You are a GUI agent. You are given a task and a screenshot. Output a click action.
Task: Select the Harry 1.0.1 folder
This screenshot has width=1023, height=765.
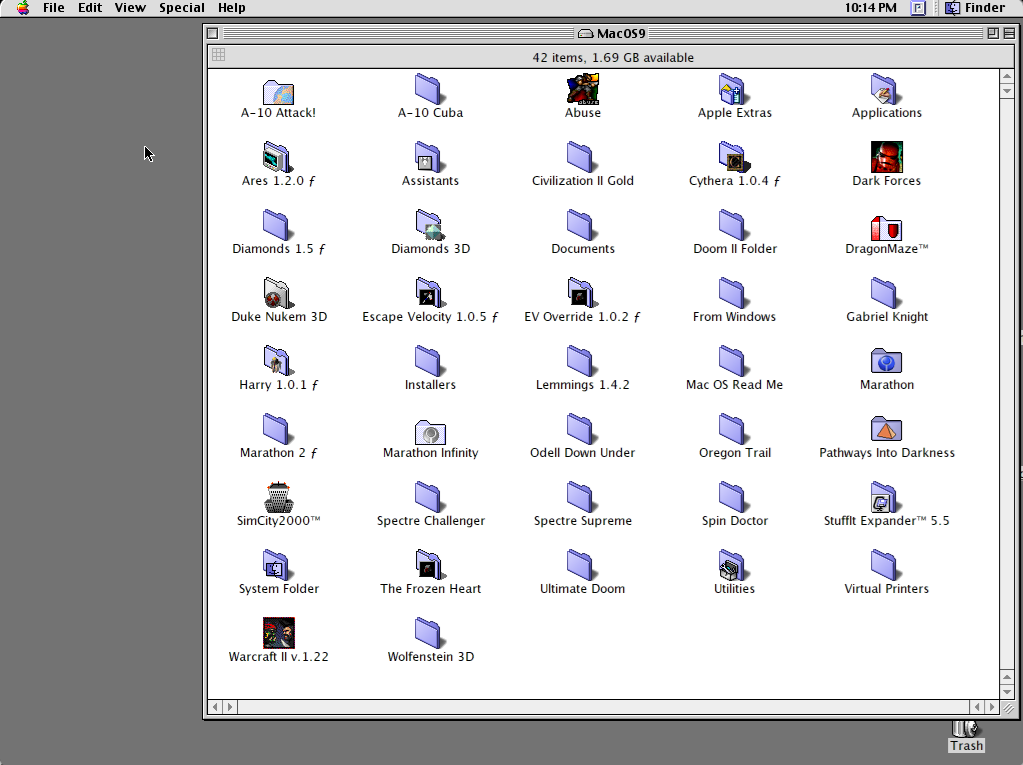click(x=277, y=361)
